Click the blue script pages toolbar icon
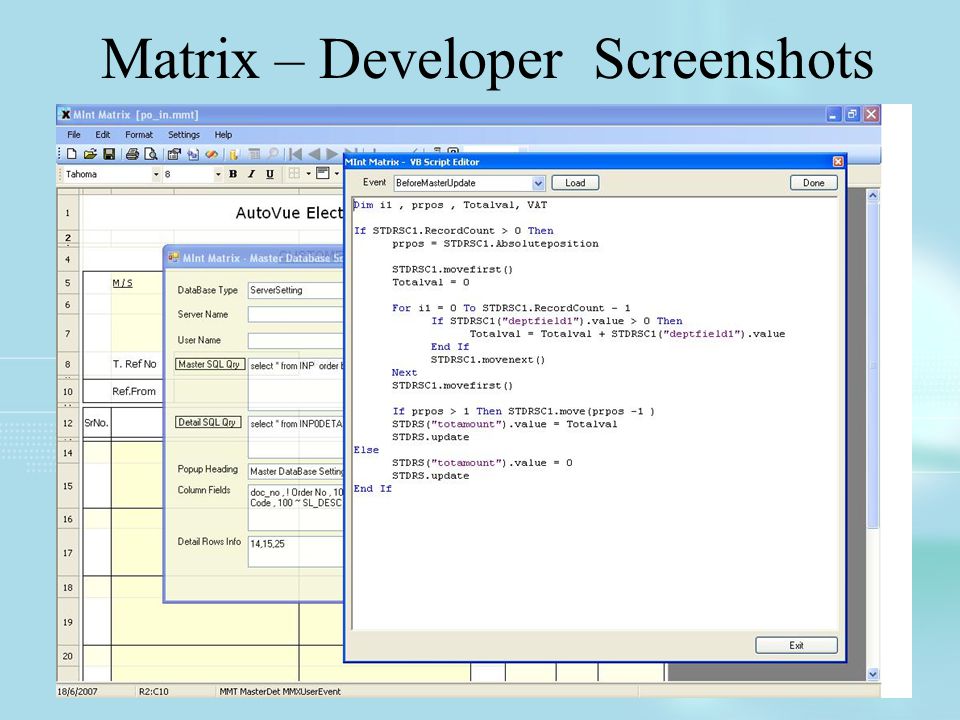 [x=193, y=154]
